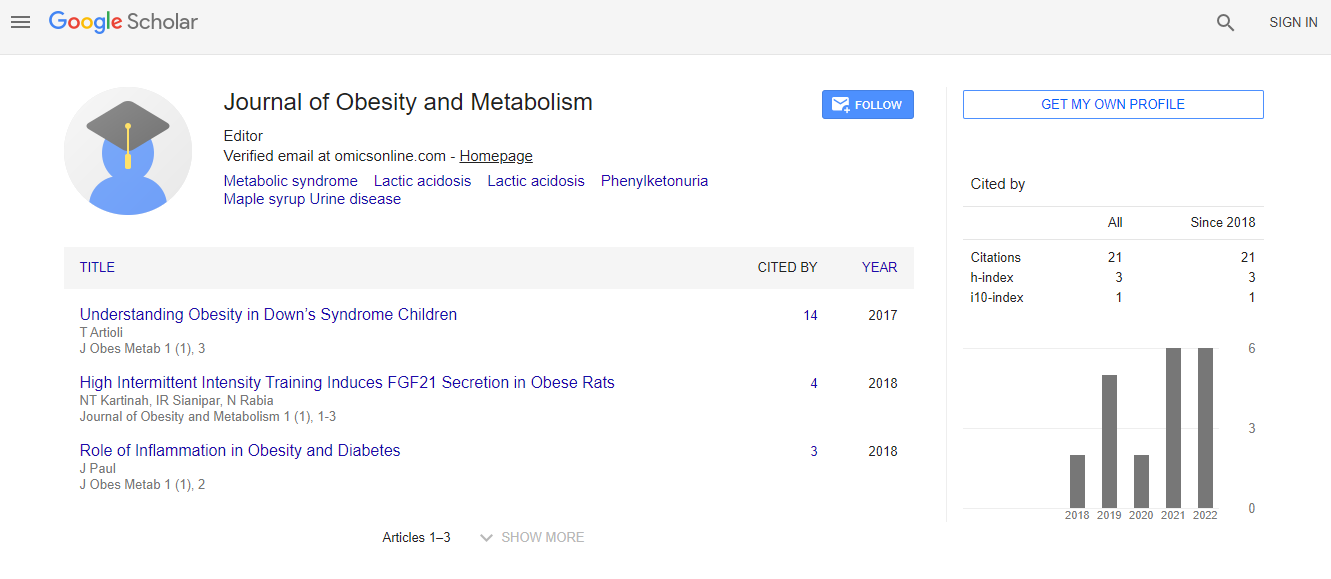Viewport: 1331px width, 579px height.
Task: Click the 14 citations count link
Action: pyautogui.click(x=810, y=315)
